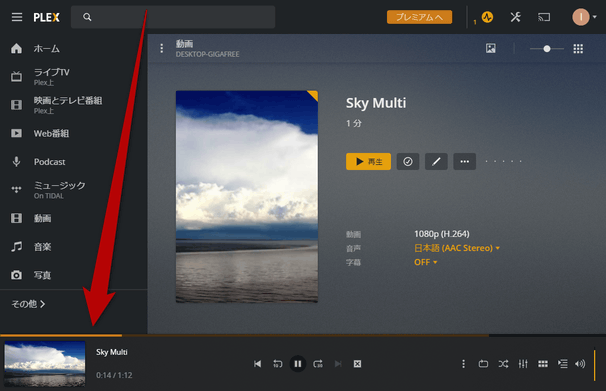Open the play queue list icon
This screenshot has height=391, width=606.
click(x=562, y=364)
